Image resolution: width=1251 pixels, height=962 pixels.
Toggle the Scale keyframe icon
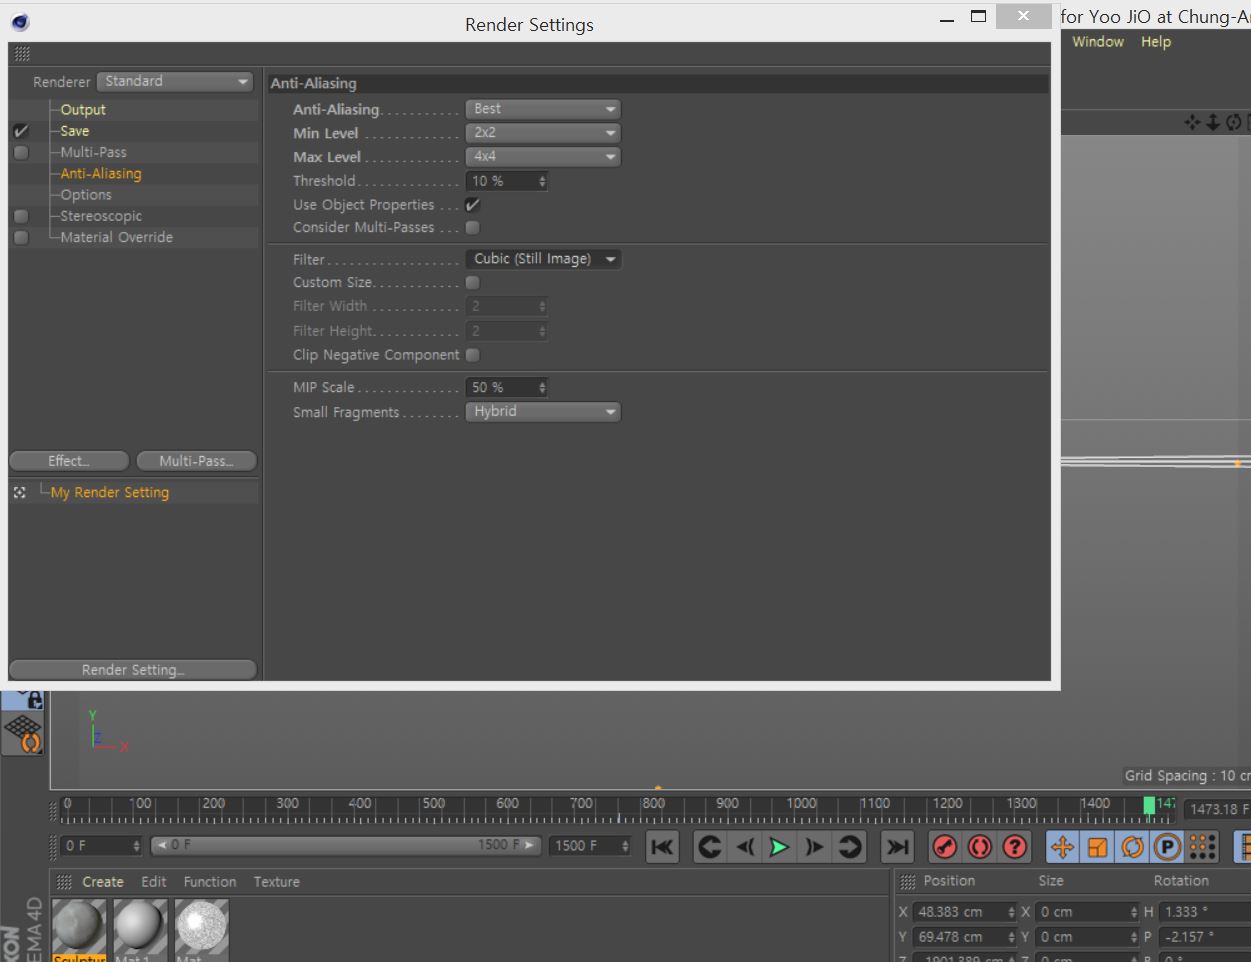(1097, 847)
